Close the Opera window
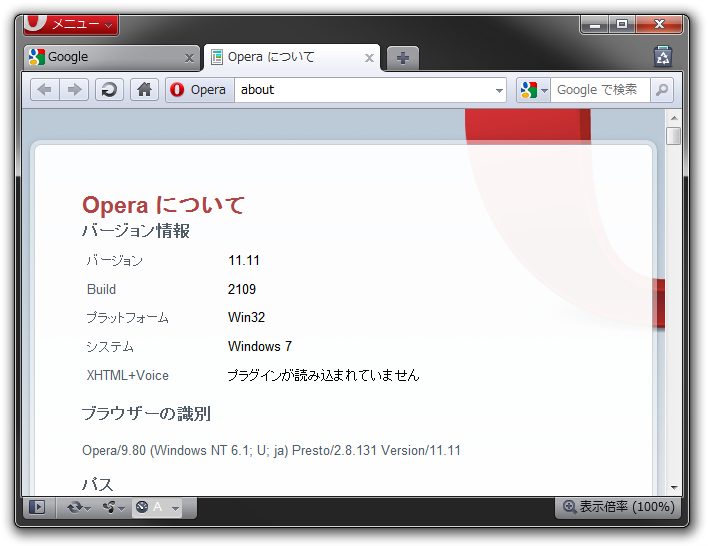This screenshot has height=546, width=708. click(x=659, y=24)
